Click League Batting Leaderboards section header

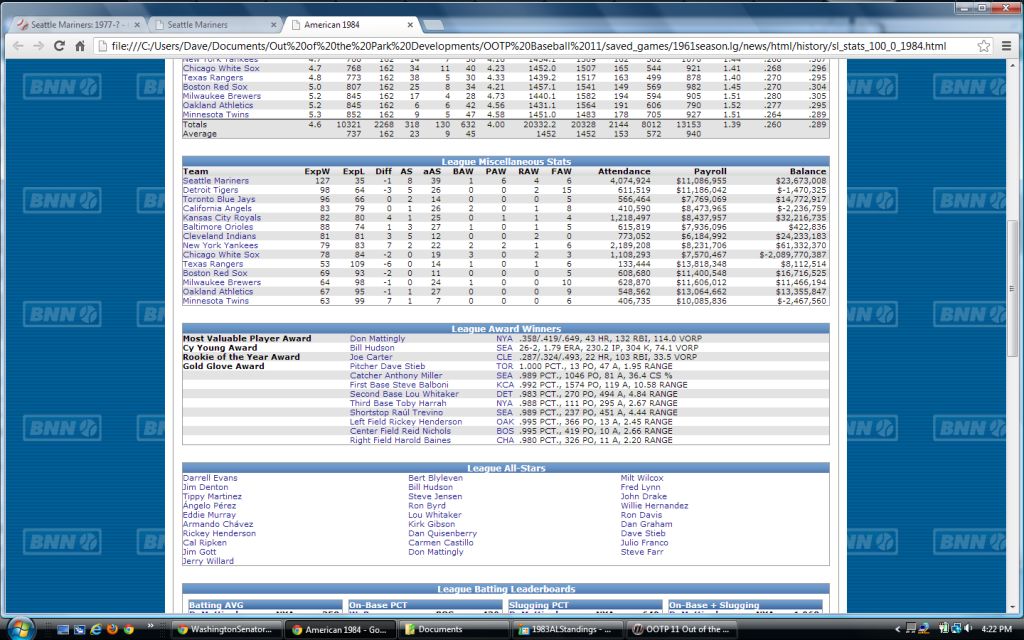[x=506, y=588]
